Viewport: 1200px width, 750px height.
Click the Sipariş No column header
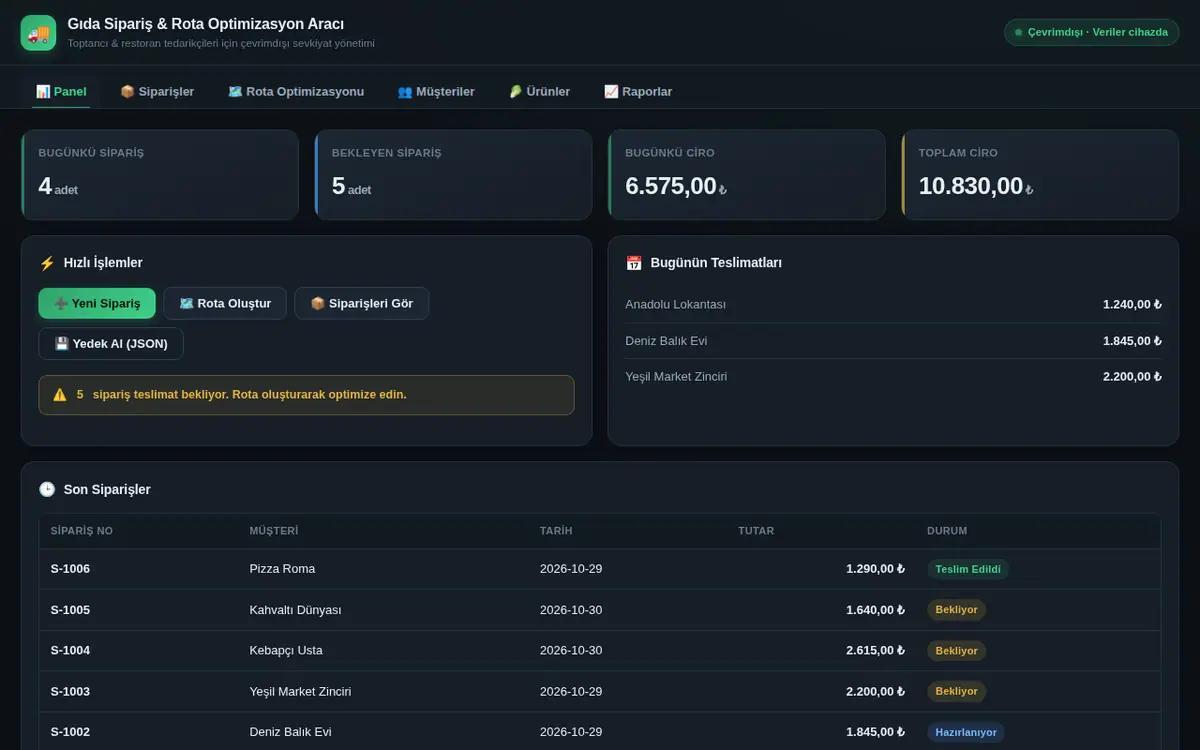pyautogui.click(x=82, y=531)
